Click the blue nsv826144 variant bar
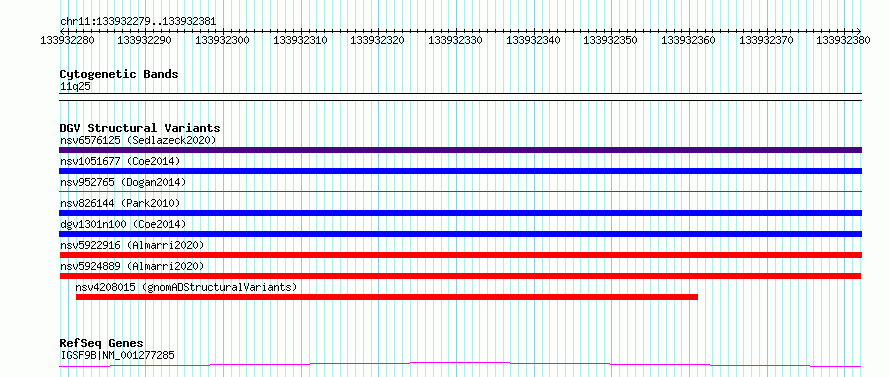 [460, 213]
